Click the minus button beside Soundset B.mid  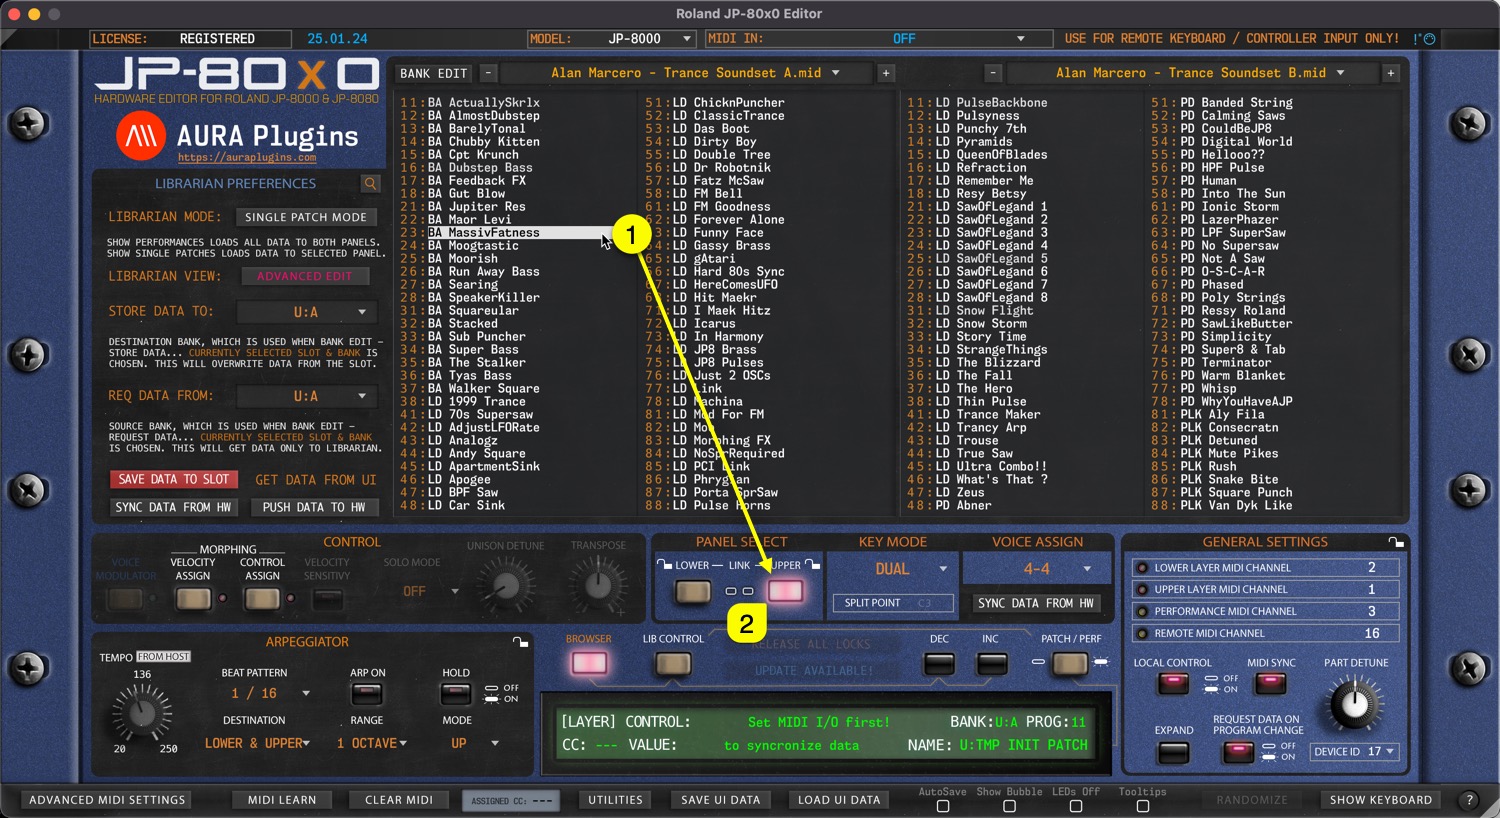pyautogui.click(x=992, y=73)
